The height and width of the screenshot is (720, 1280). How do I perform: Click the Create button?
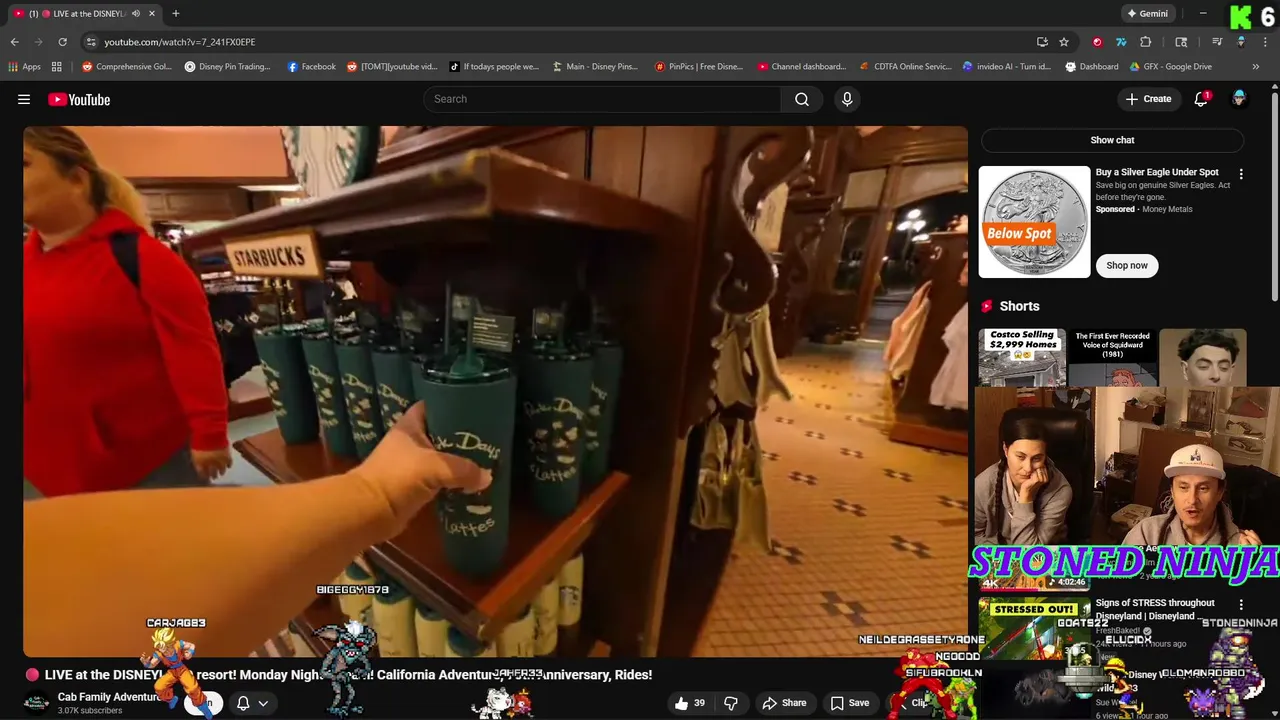pyautogui.click(x=1148, y=99)
